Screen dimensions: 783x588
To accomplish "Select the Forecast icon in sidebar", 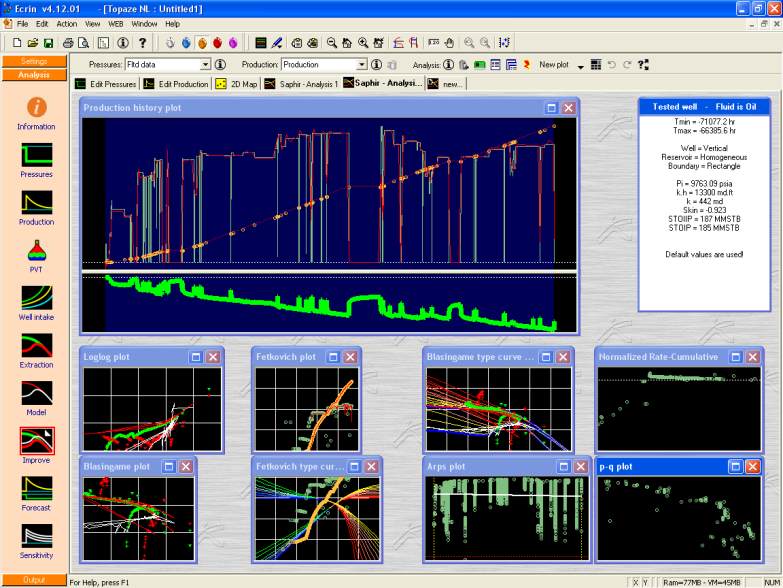I will (36, 488).
